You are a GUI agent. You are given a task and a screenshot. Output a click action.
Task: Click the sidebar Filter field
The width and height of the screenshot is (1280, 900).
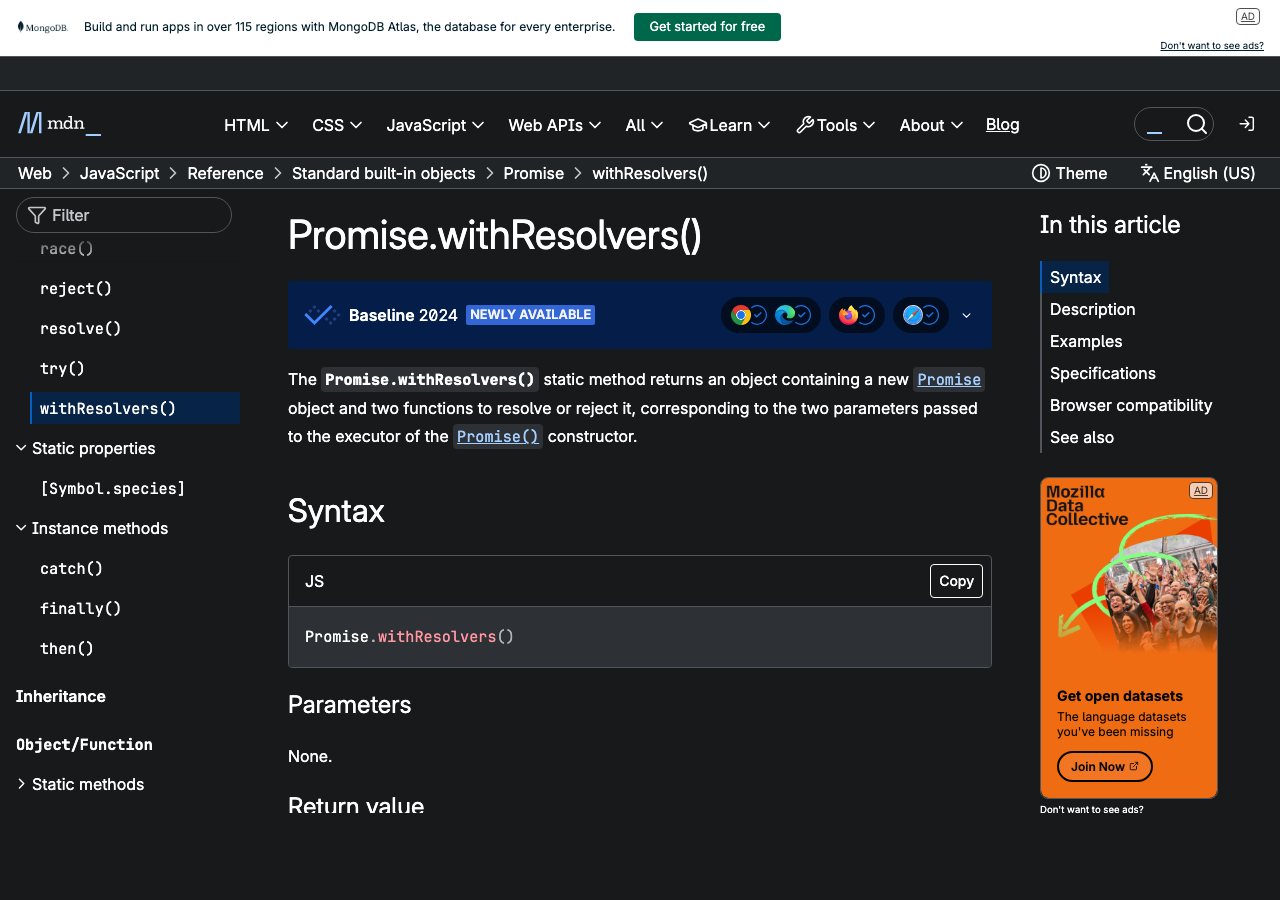click(124, 215)
